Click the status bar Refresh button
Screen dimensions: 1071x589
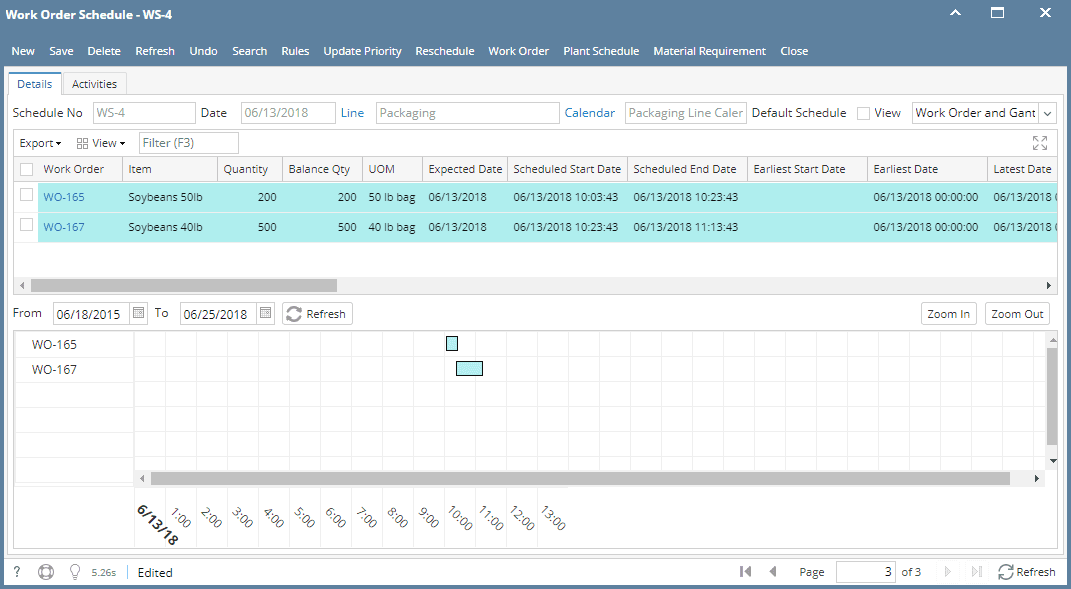(1027, 572)
